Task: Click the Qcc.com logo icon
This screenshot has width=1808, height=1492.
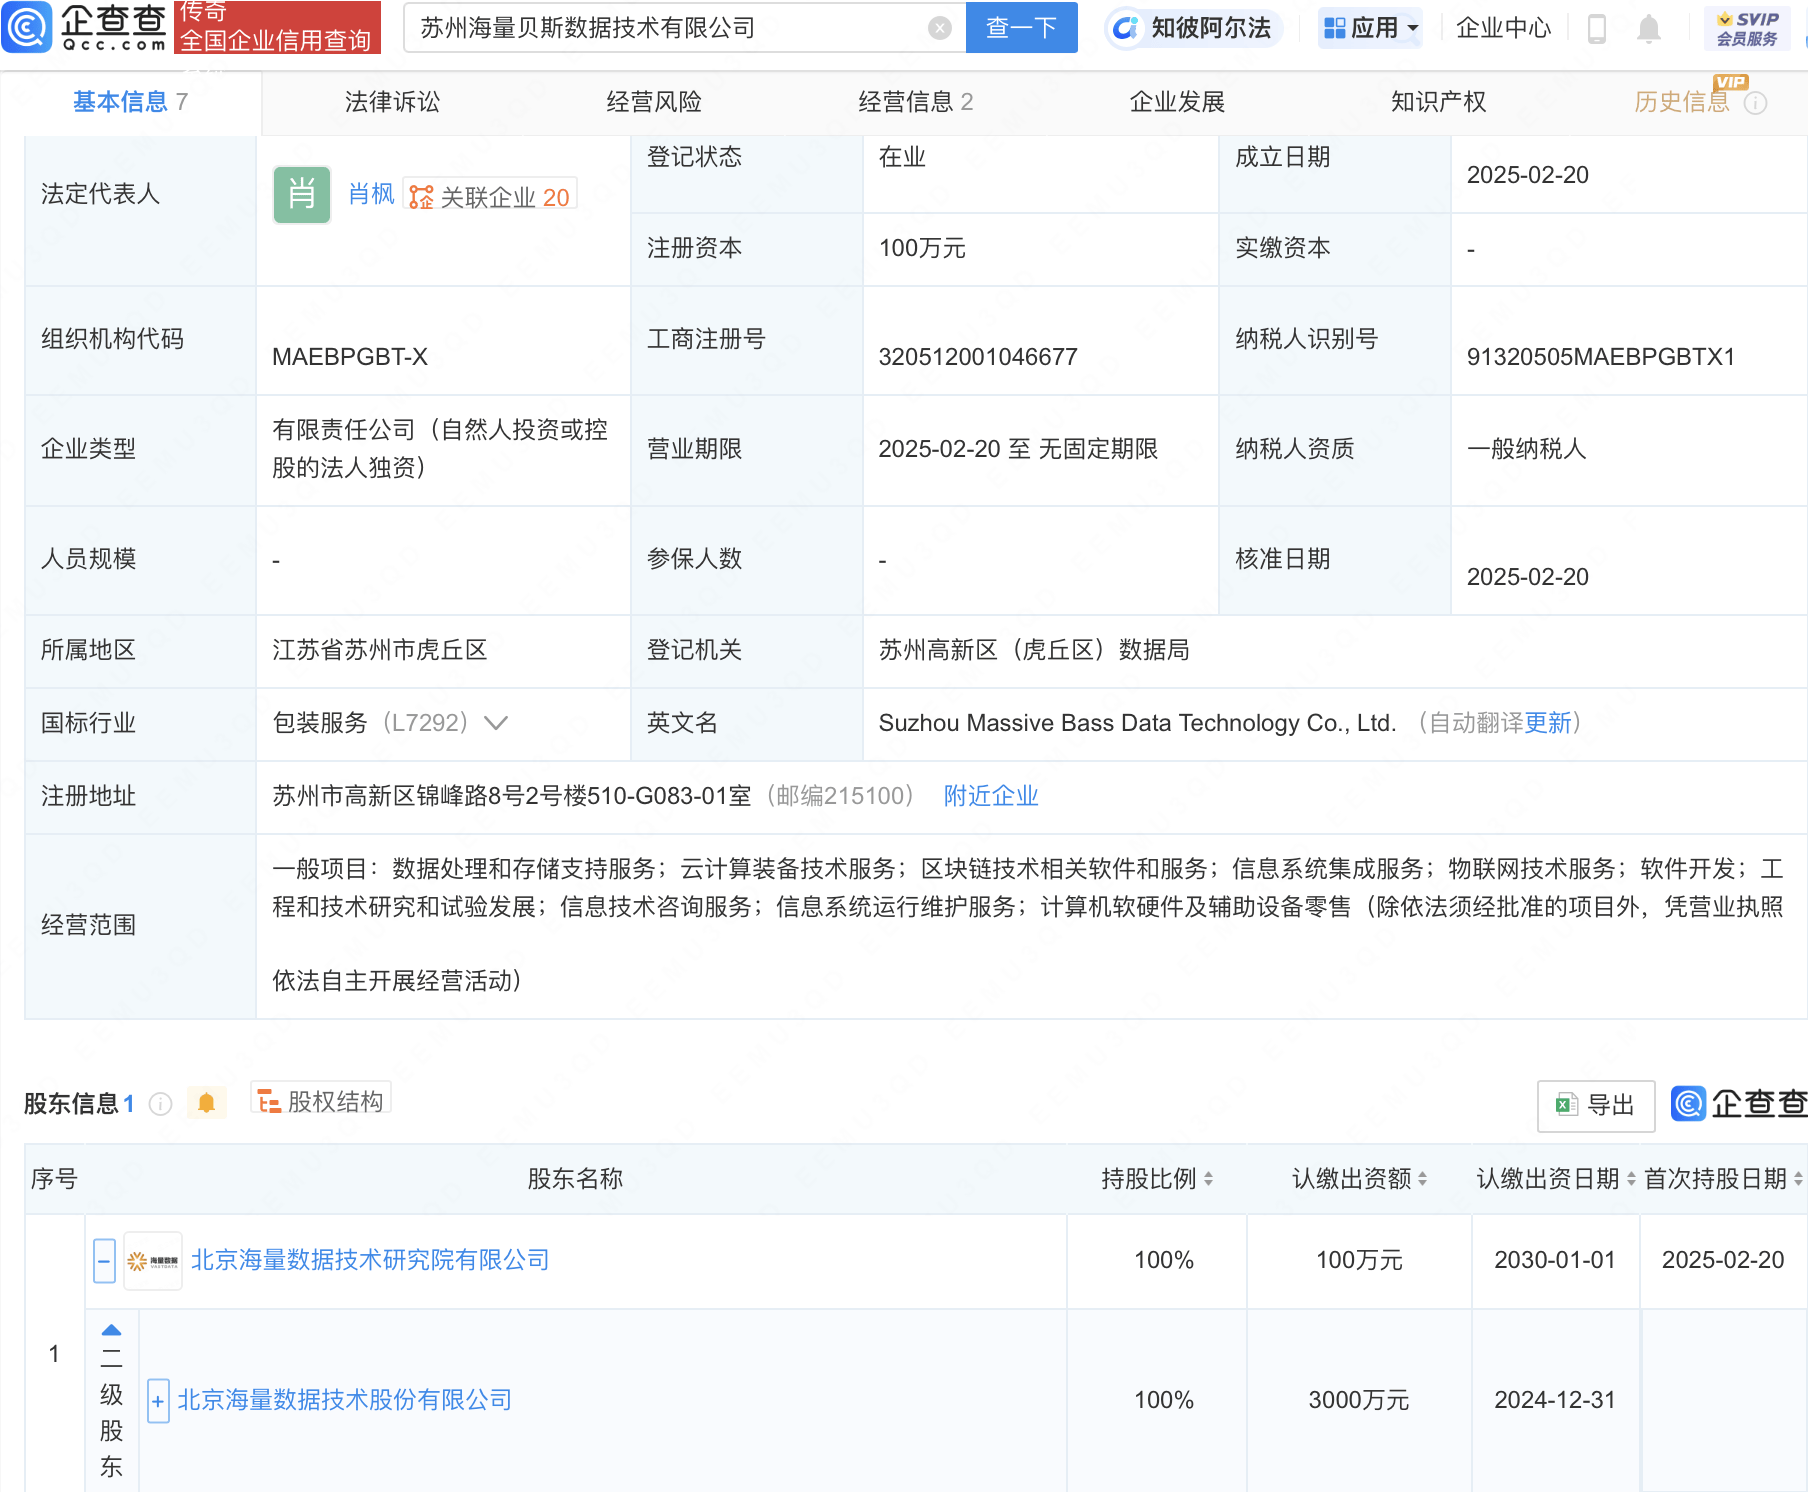Action: pyautogui.click(x=26, y=27)
